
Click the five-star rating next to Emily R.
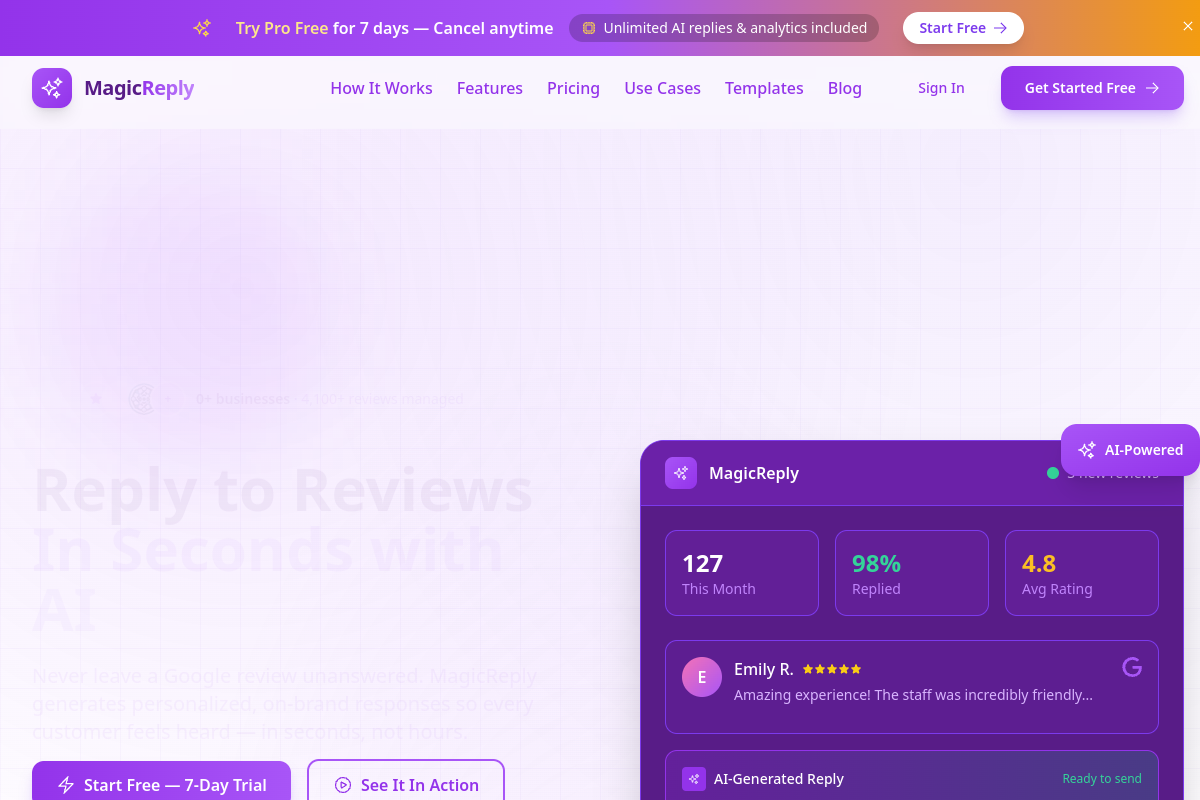(x=832, y=669)
